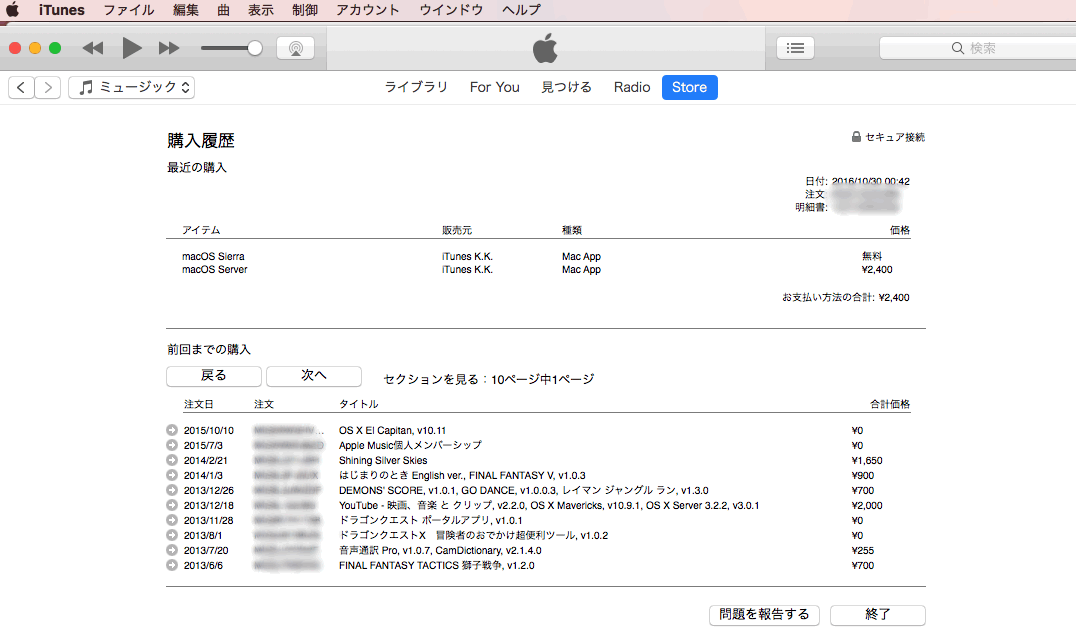1076x635 pixels.
Task: Open details arrow for the 2013/6/6 order
Action: (172, 566)
